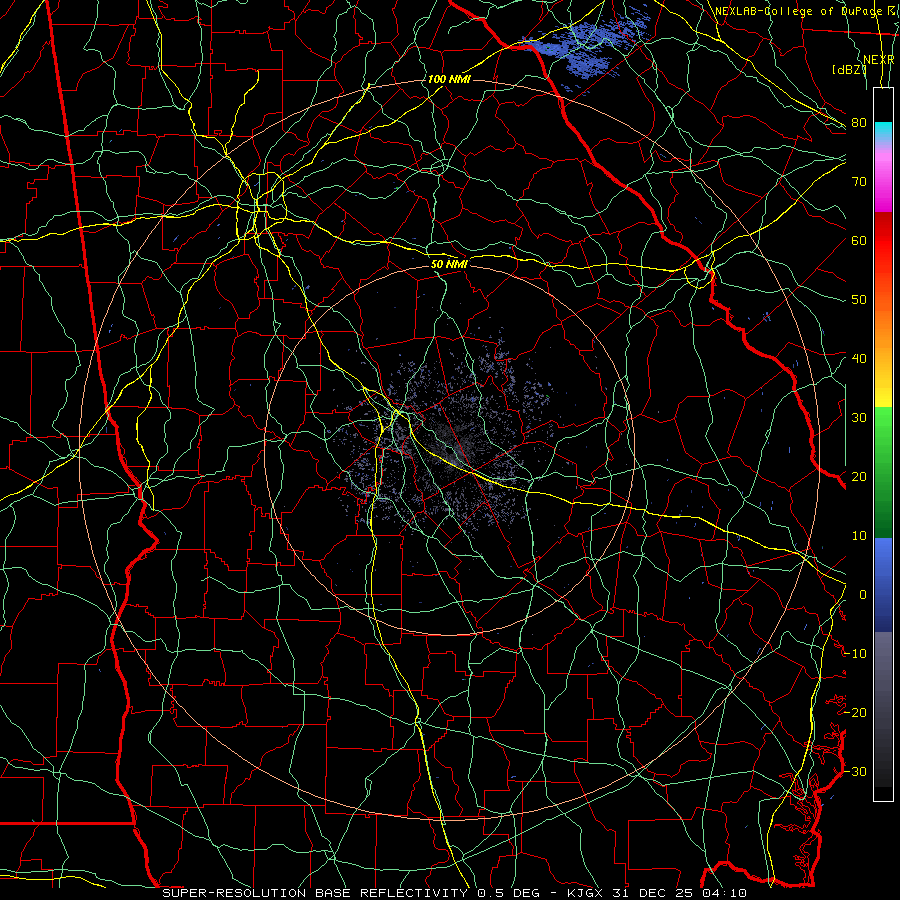Viewport: 900px width, 900px height.
Task: Click the 20 value on the dBZ scale
Action: click(x=859, y=476)
